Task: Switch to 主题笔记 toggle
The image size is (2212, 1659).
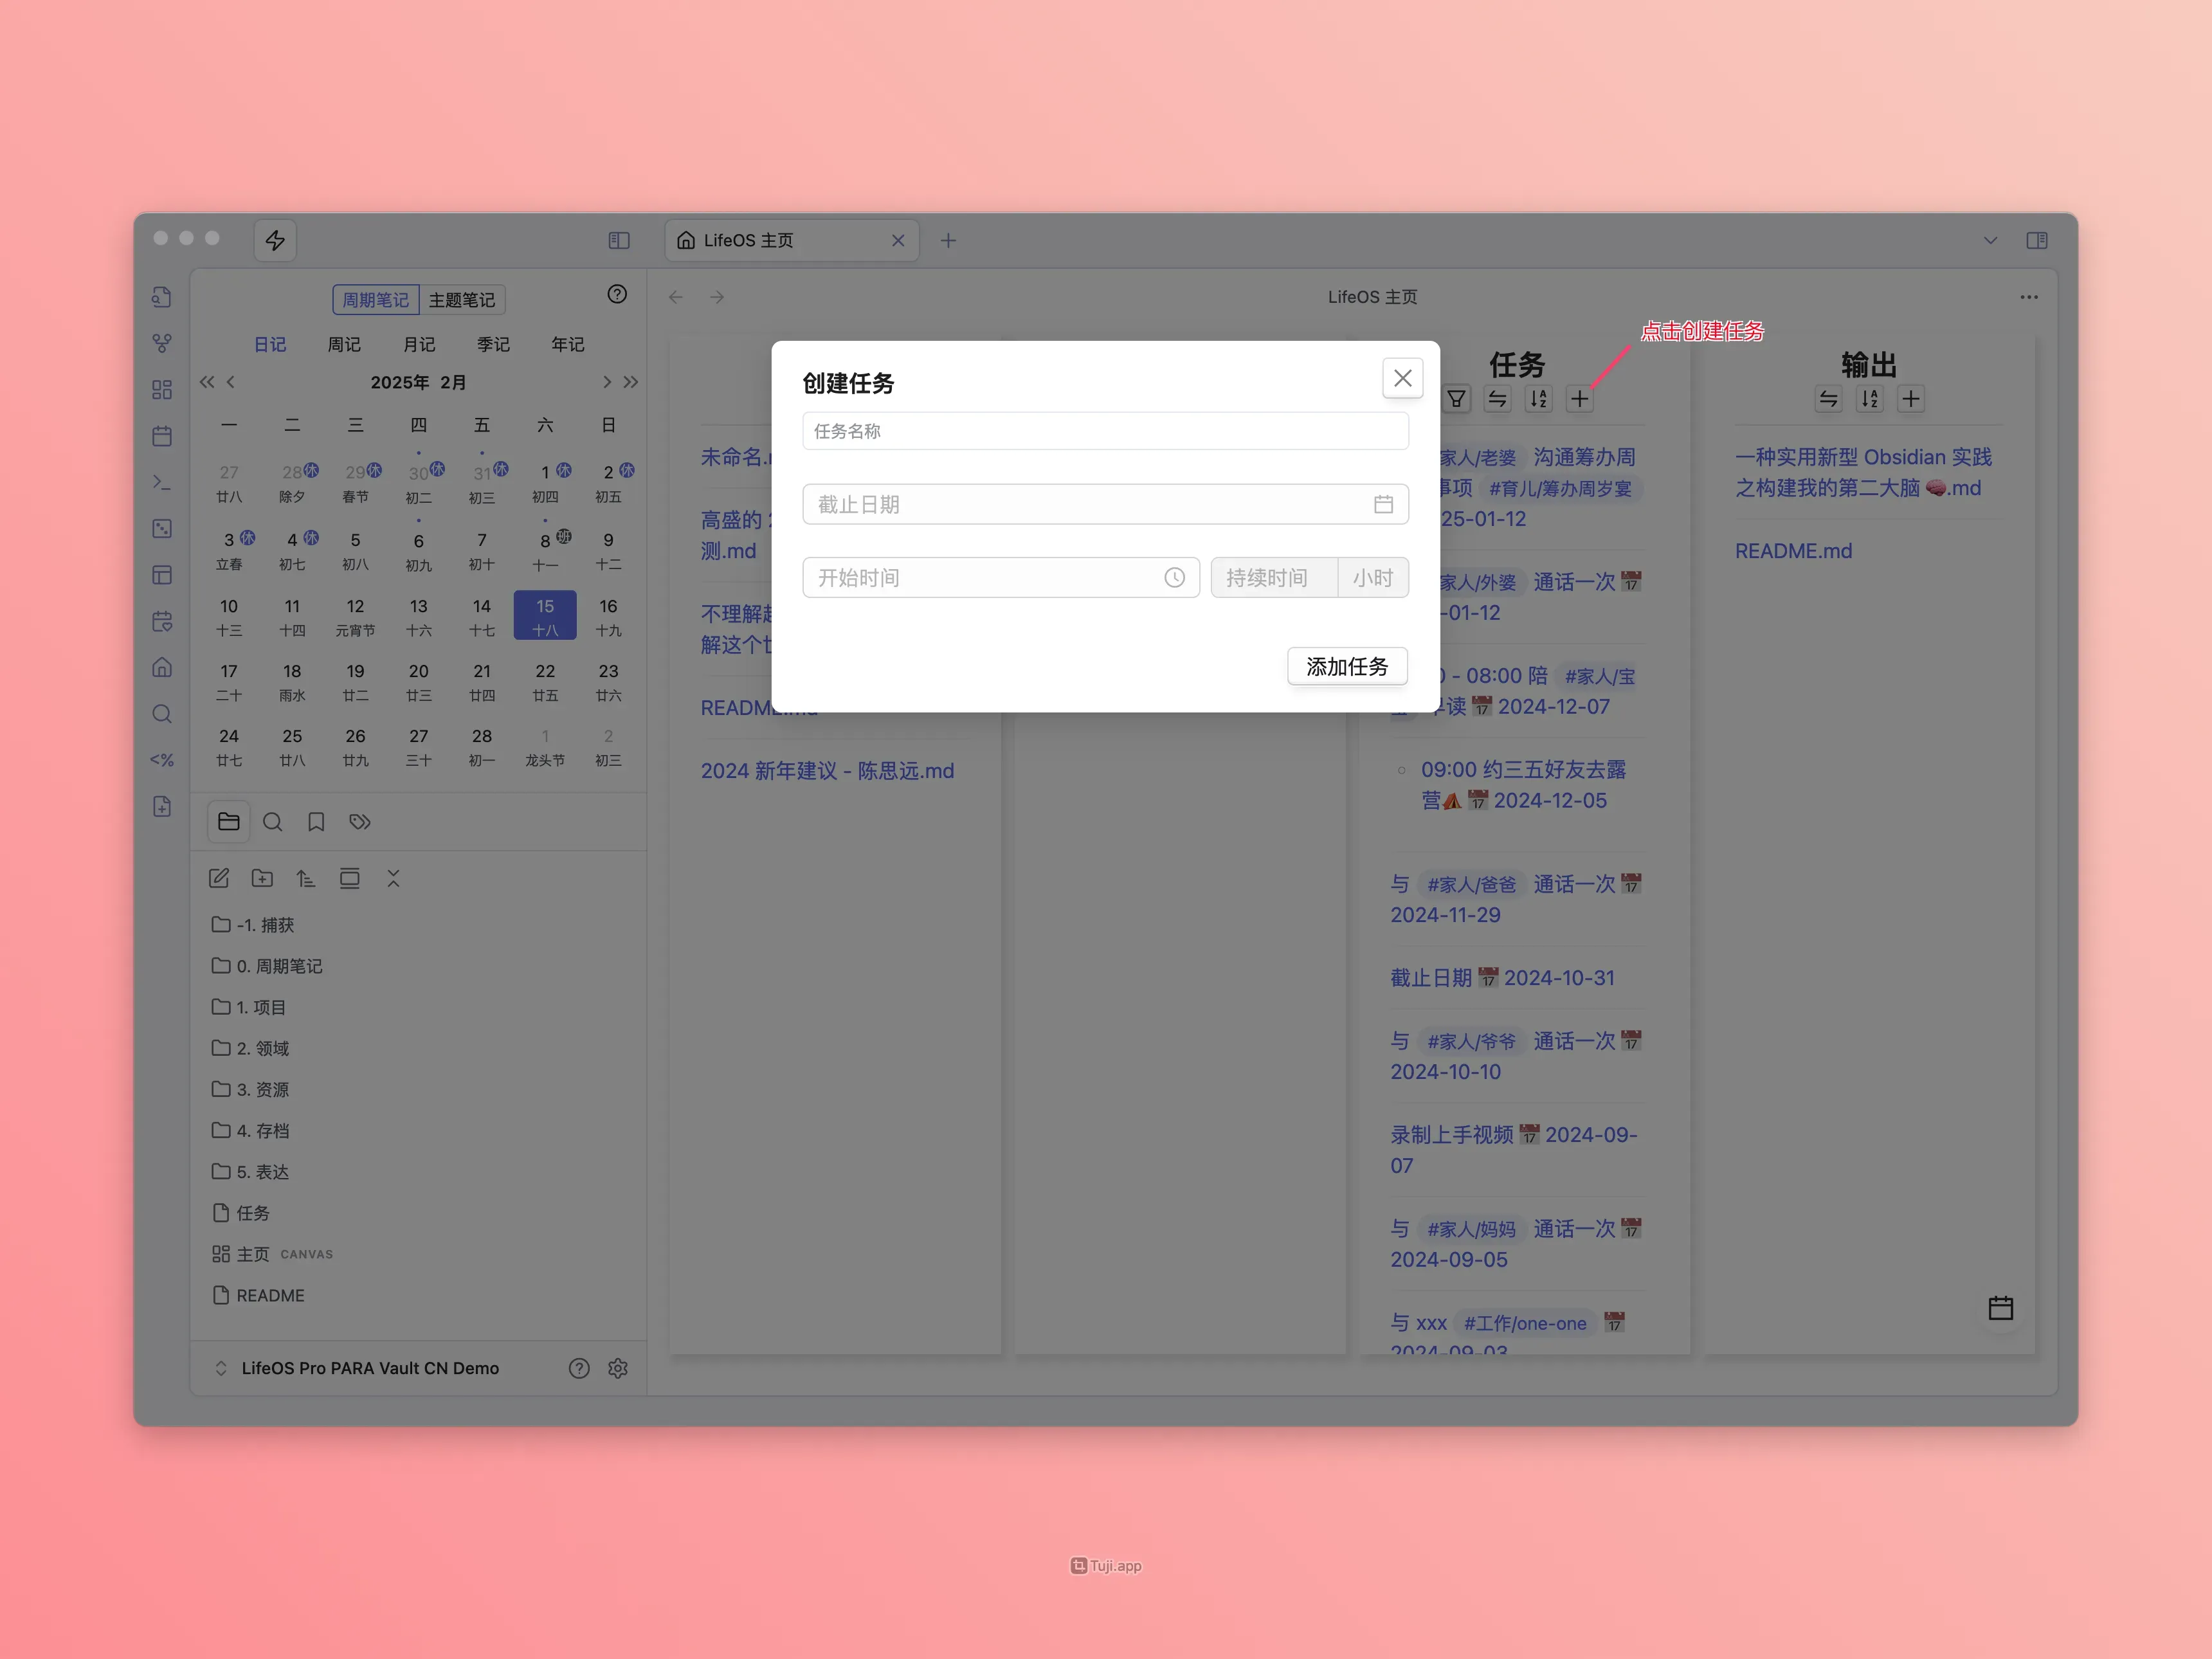Action: tap(461, 300)
